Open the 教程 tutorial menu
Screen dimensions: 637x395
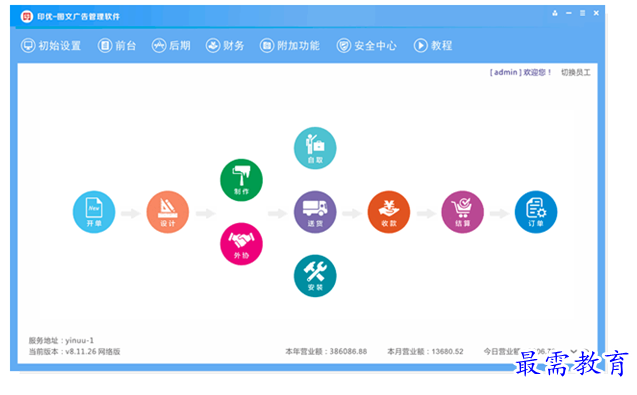point(433,46)
